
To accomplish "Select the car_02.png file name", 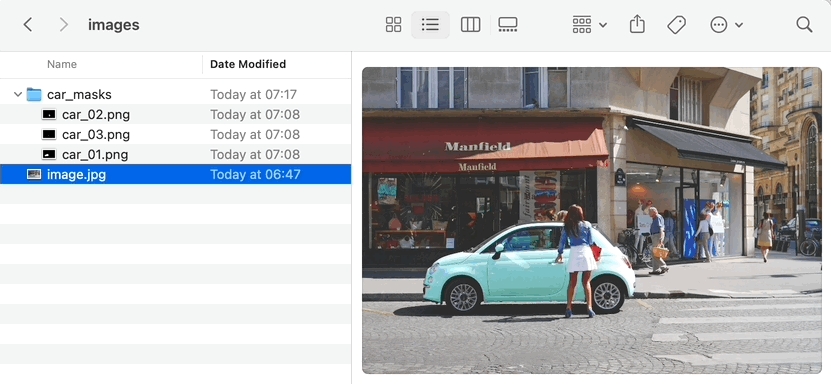I will click(96, 114).
